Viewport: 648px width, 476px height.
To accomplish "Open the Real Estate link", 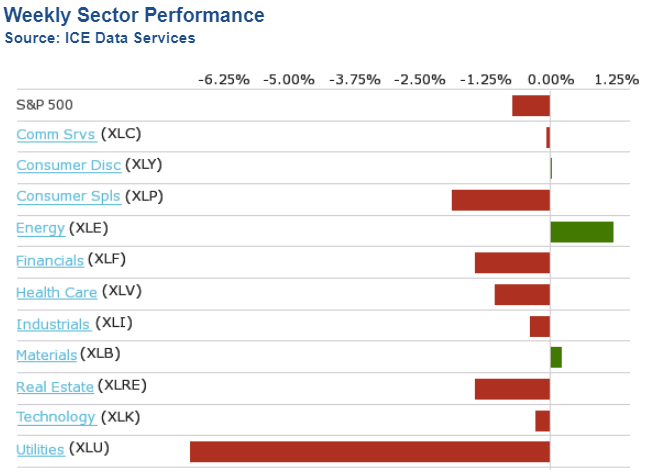I will (x=55, y=387).
